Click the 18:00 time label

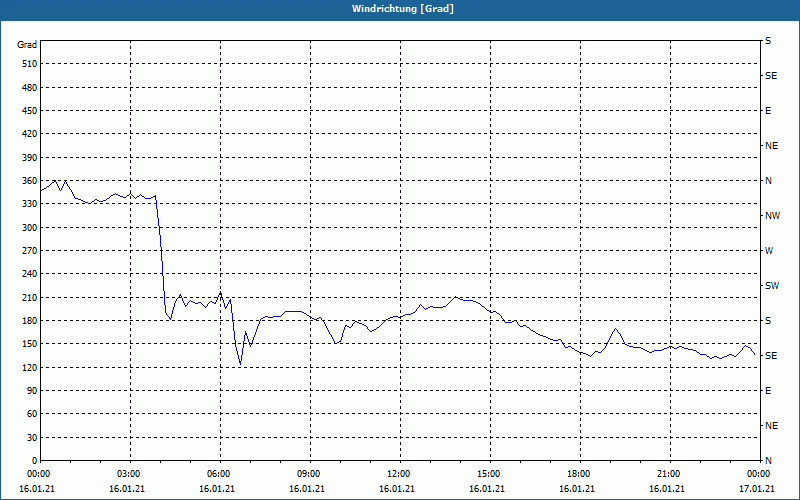pyautogui.click(x=579, y=474)
